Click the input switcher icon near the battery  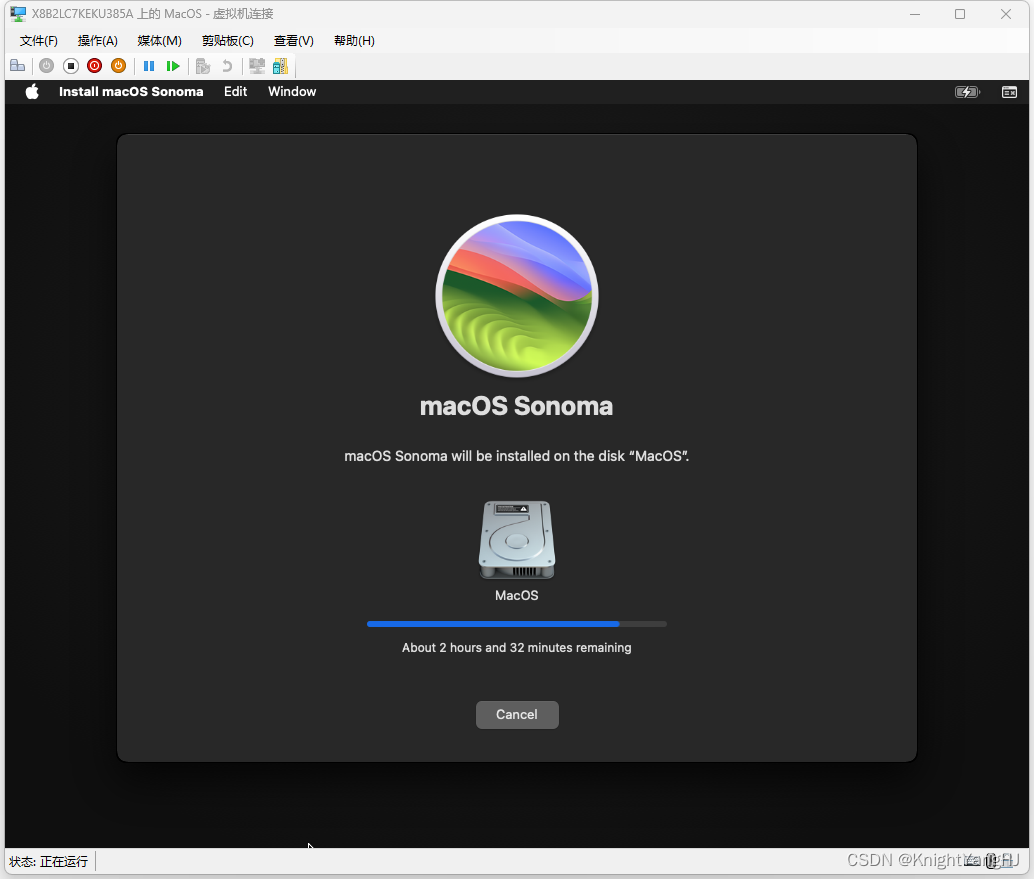(x=1009, y=91)
